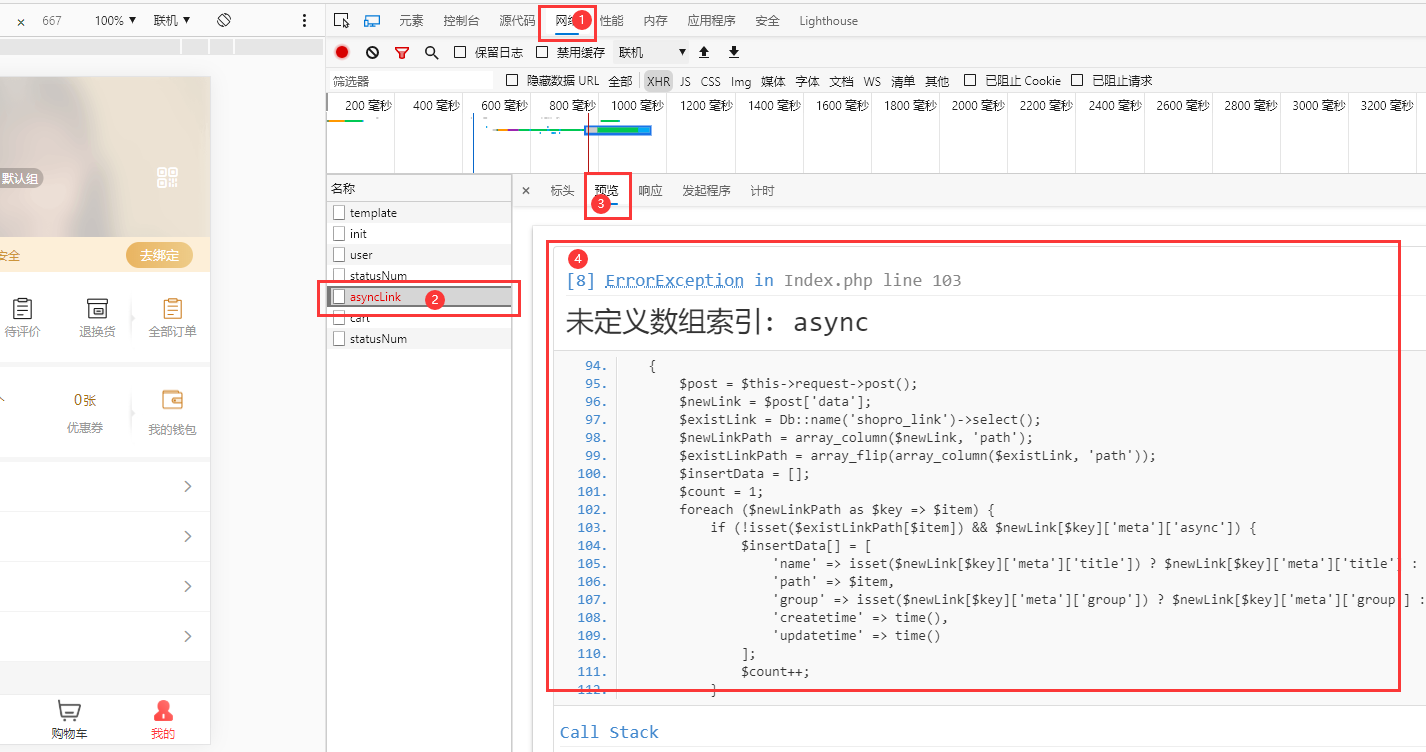This screenshot has height=752, width=1426.
Task: Open the device toolbar three-dot menu
Action: point(305,20)
